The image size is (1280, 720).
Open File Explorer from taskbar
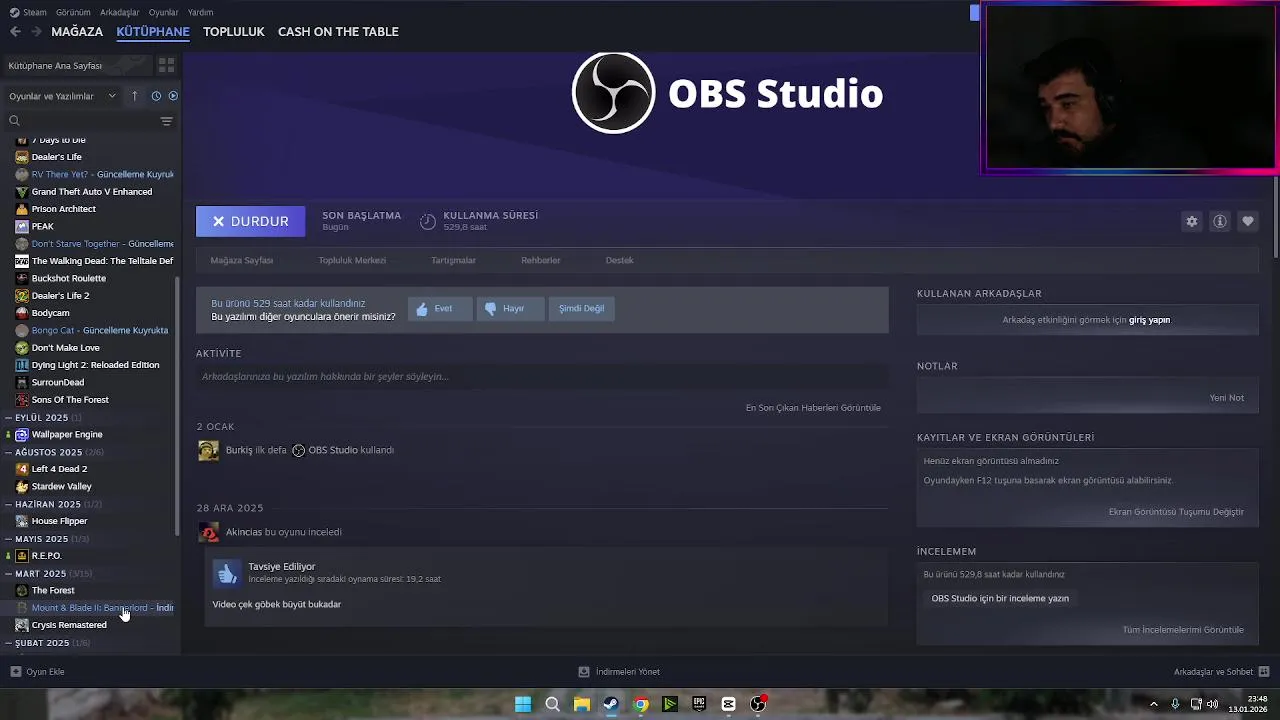point(581,704)
